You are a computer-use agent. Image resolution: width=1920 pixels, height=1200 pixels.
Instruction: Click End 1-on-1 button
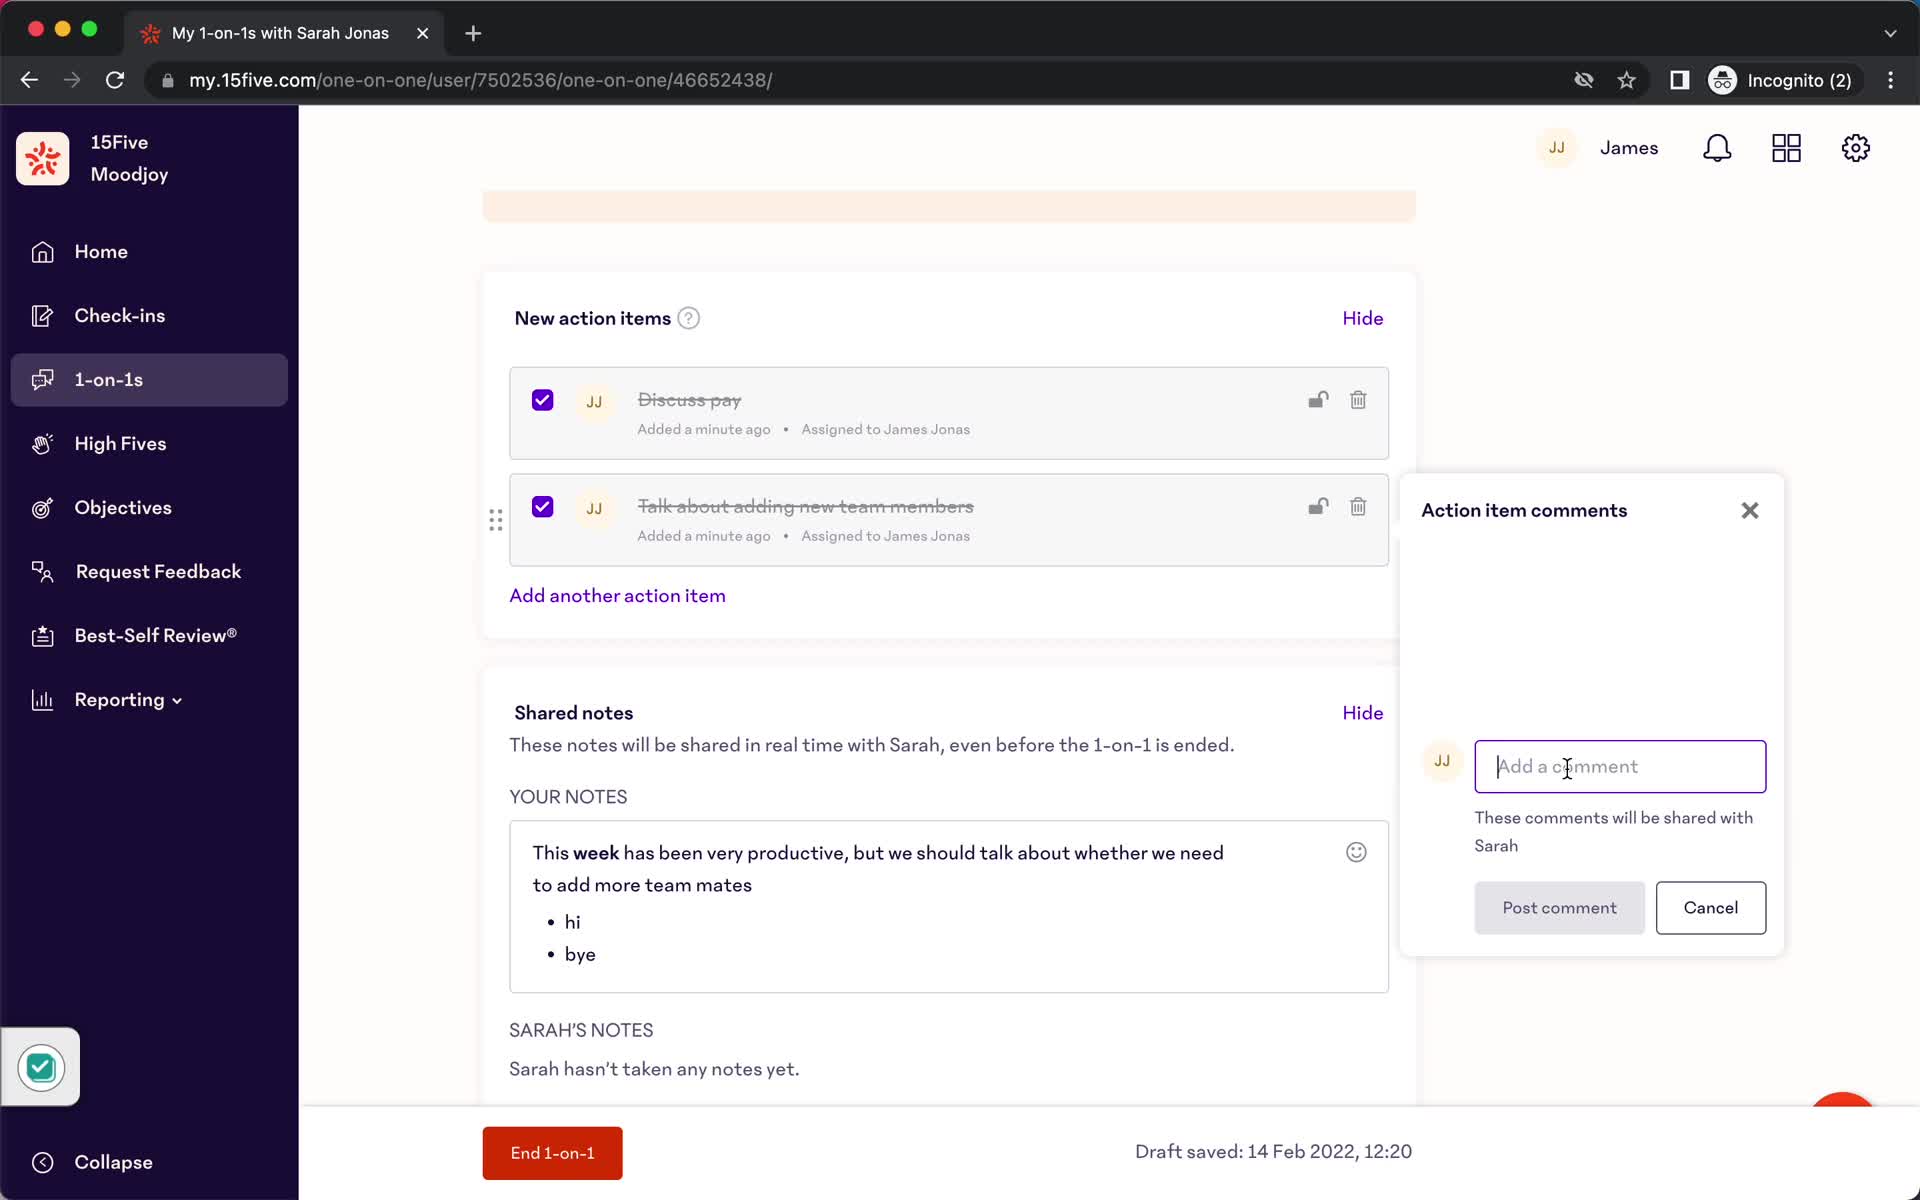[553, 1152]
